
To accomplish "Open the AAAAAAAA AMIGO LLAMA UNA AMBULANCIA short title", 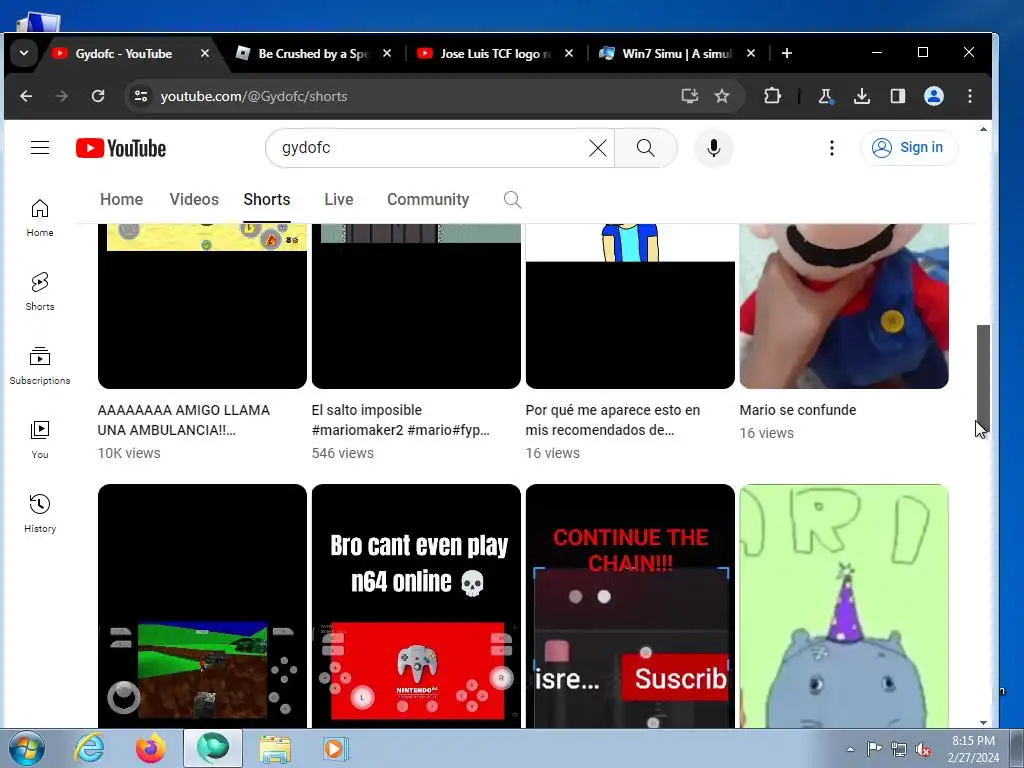I will 184,420.
